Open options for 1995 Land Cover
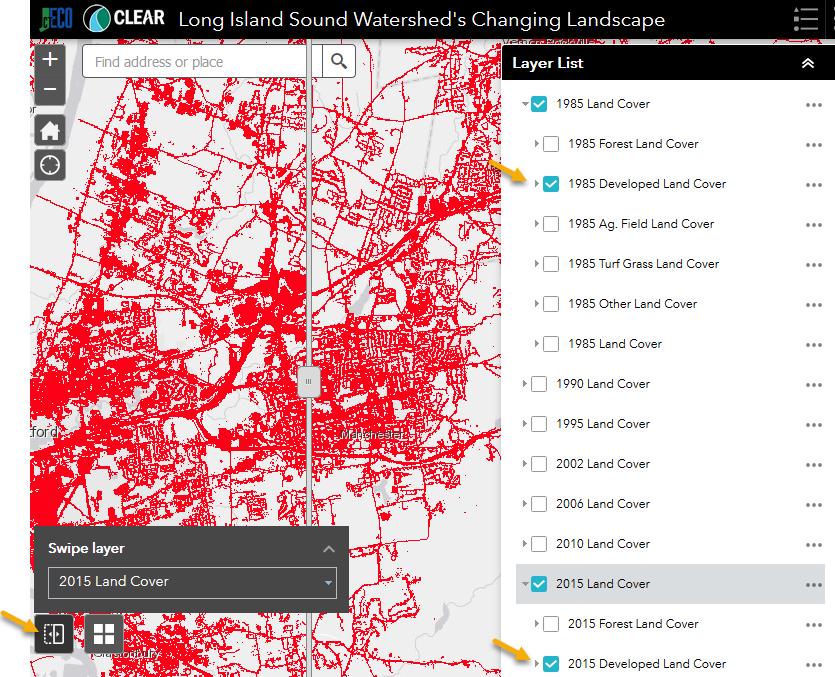This screenshot has width=835, height=677. point(814,425)
